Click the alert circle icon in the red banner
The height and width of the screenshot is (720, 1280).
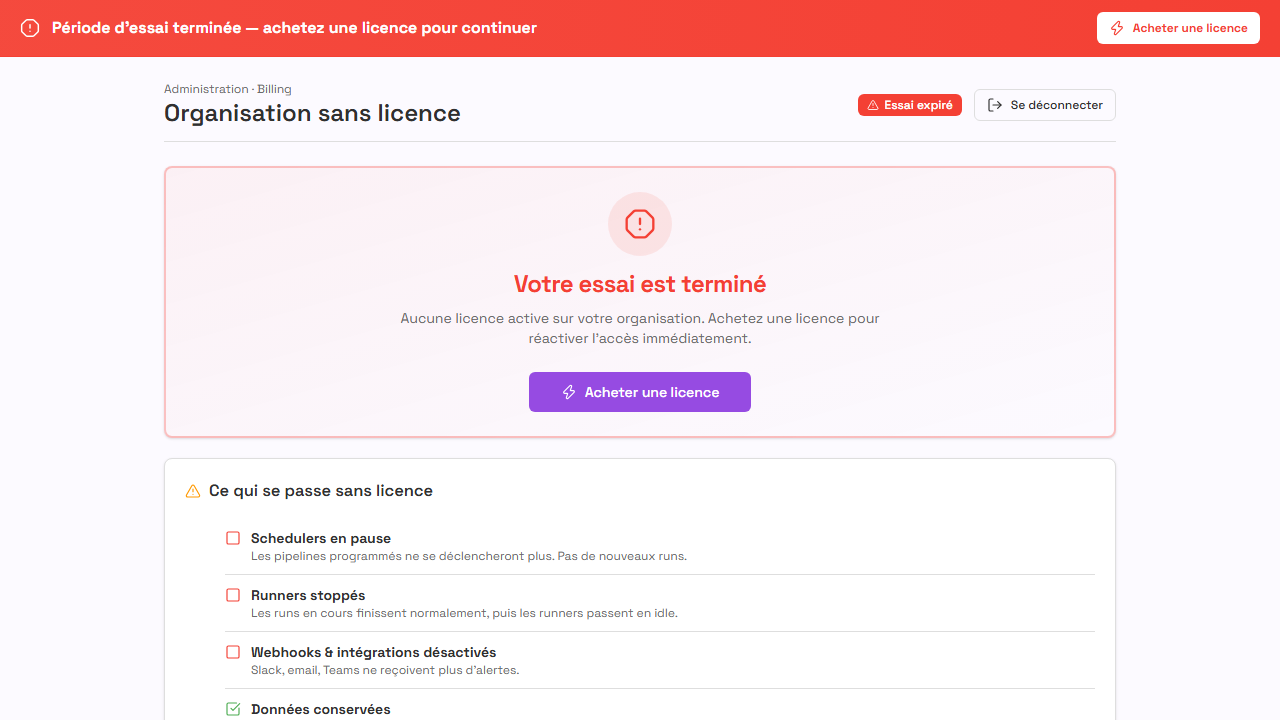pos(30,28)
